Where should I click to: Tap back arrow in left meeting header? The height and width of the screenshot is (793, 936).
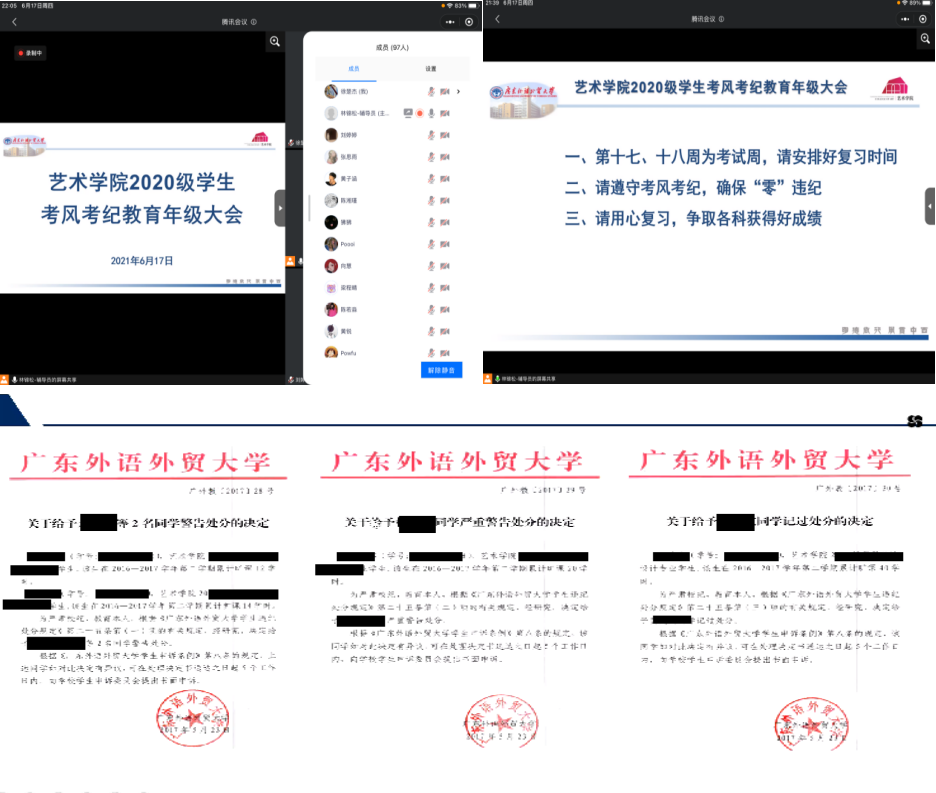coord(14,21)
